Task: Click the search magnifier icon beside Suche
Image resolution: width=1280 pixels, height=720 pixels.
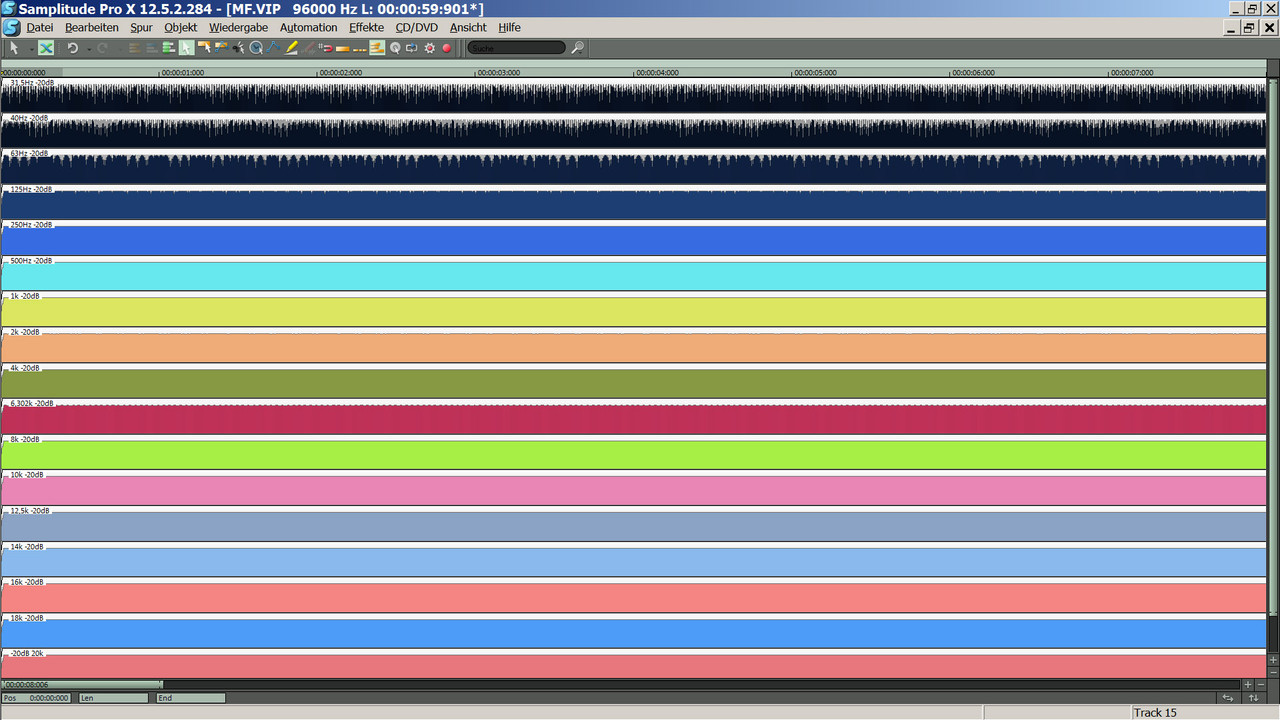Action: (x=579, y=47)
